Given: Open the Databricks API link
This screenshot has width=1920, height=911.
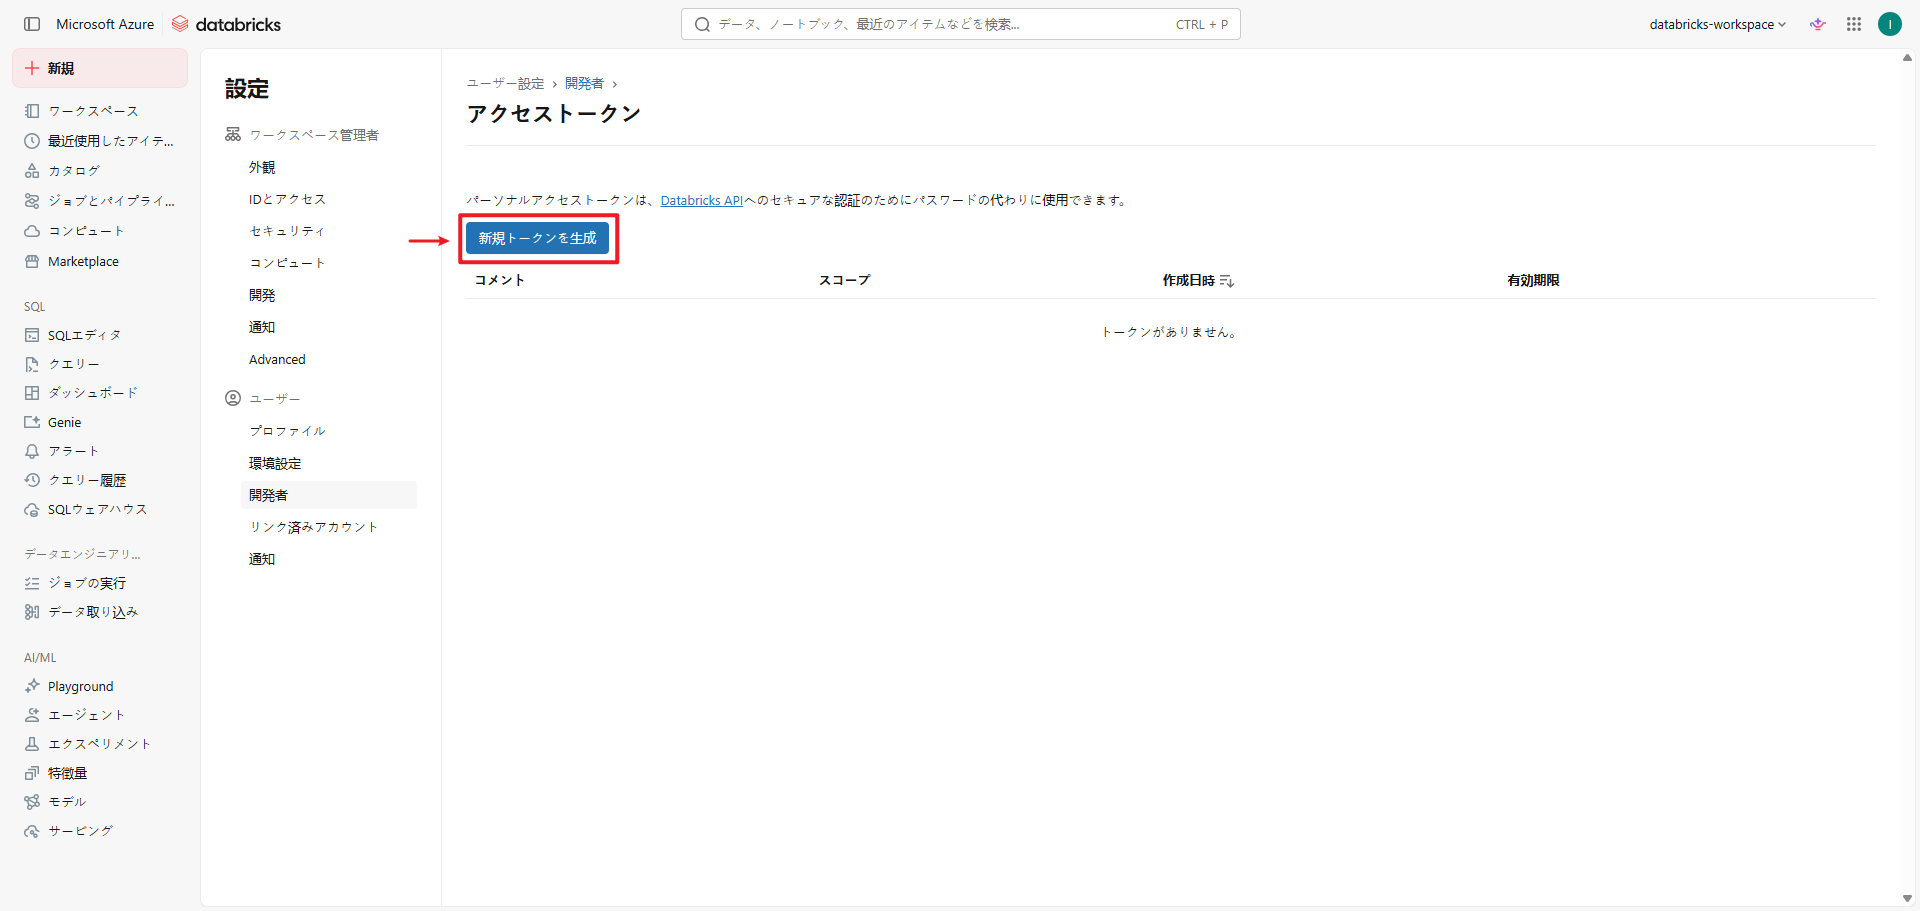Looking at the screenshot, I should 701,201.
